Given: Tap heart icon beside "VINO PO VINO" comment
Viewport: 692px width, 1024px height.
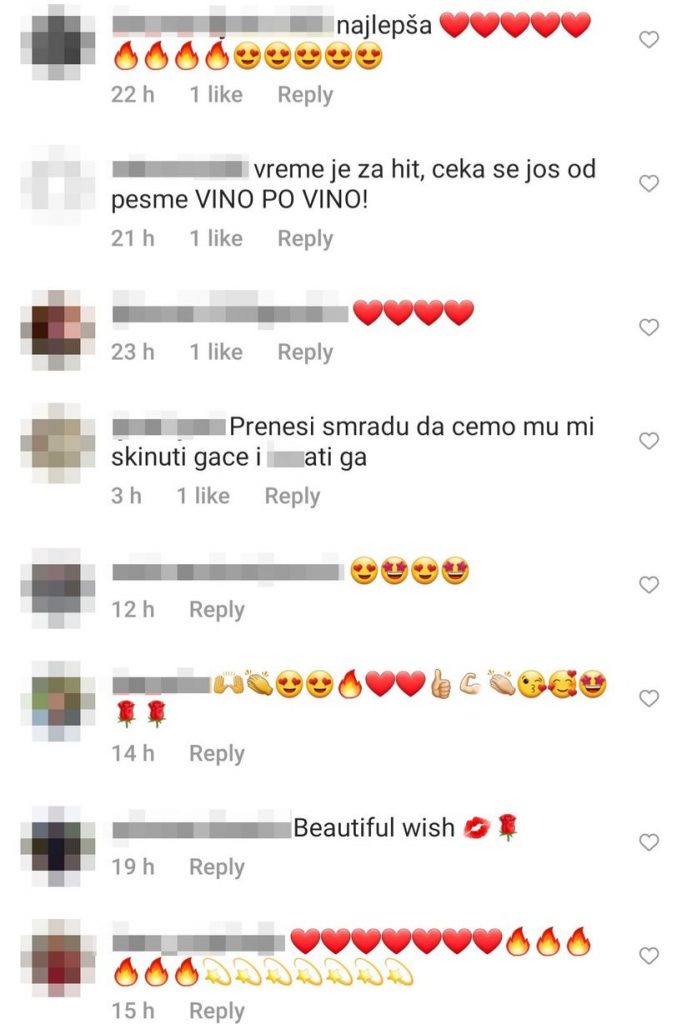Looking at the screenshot, I should (648, 184).
